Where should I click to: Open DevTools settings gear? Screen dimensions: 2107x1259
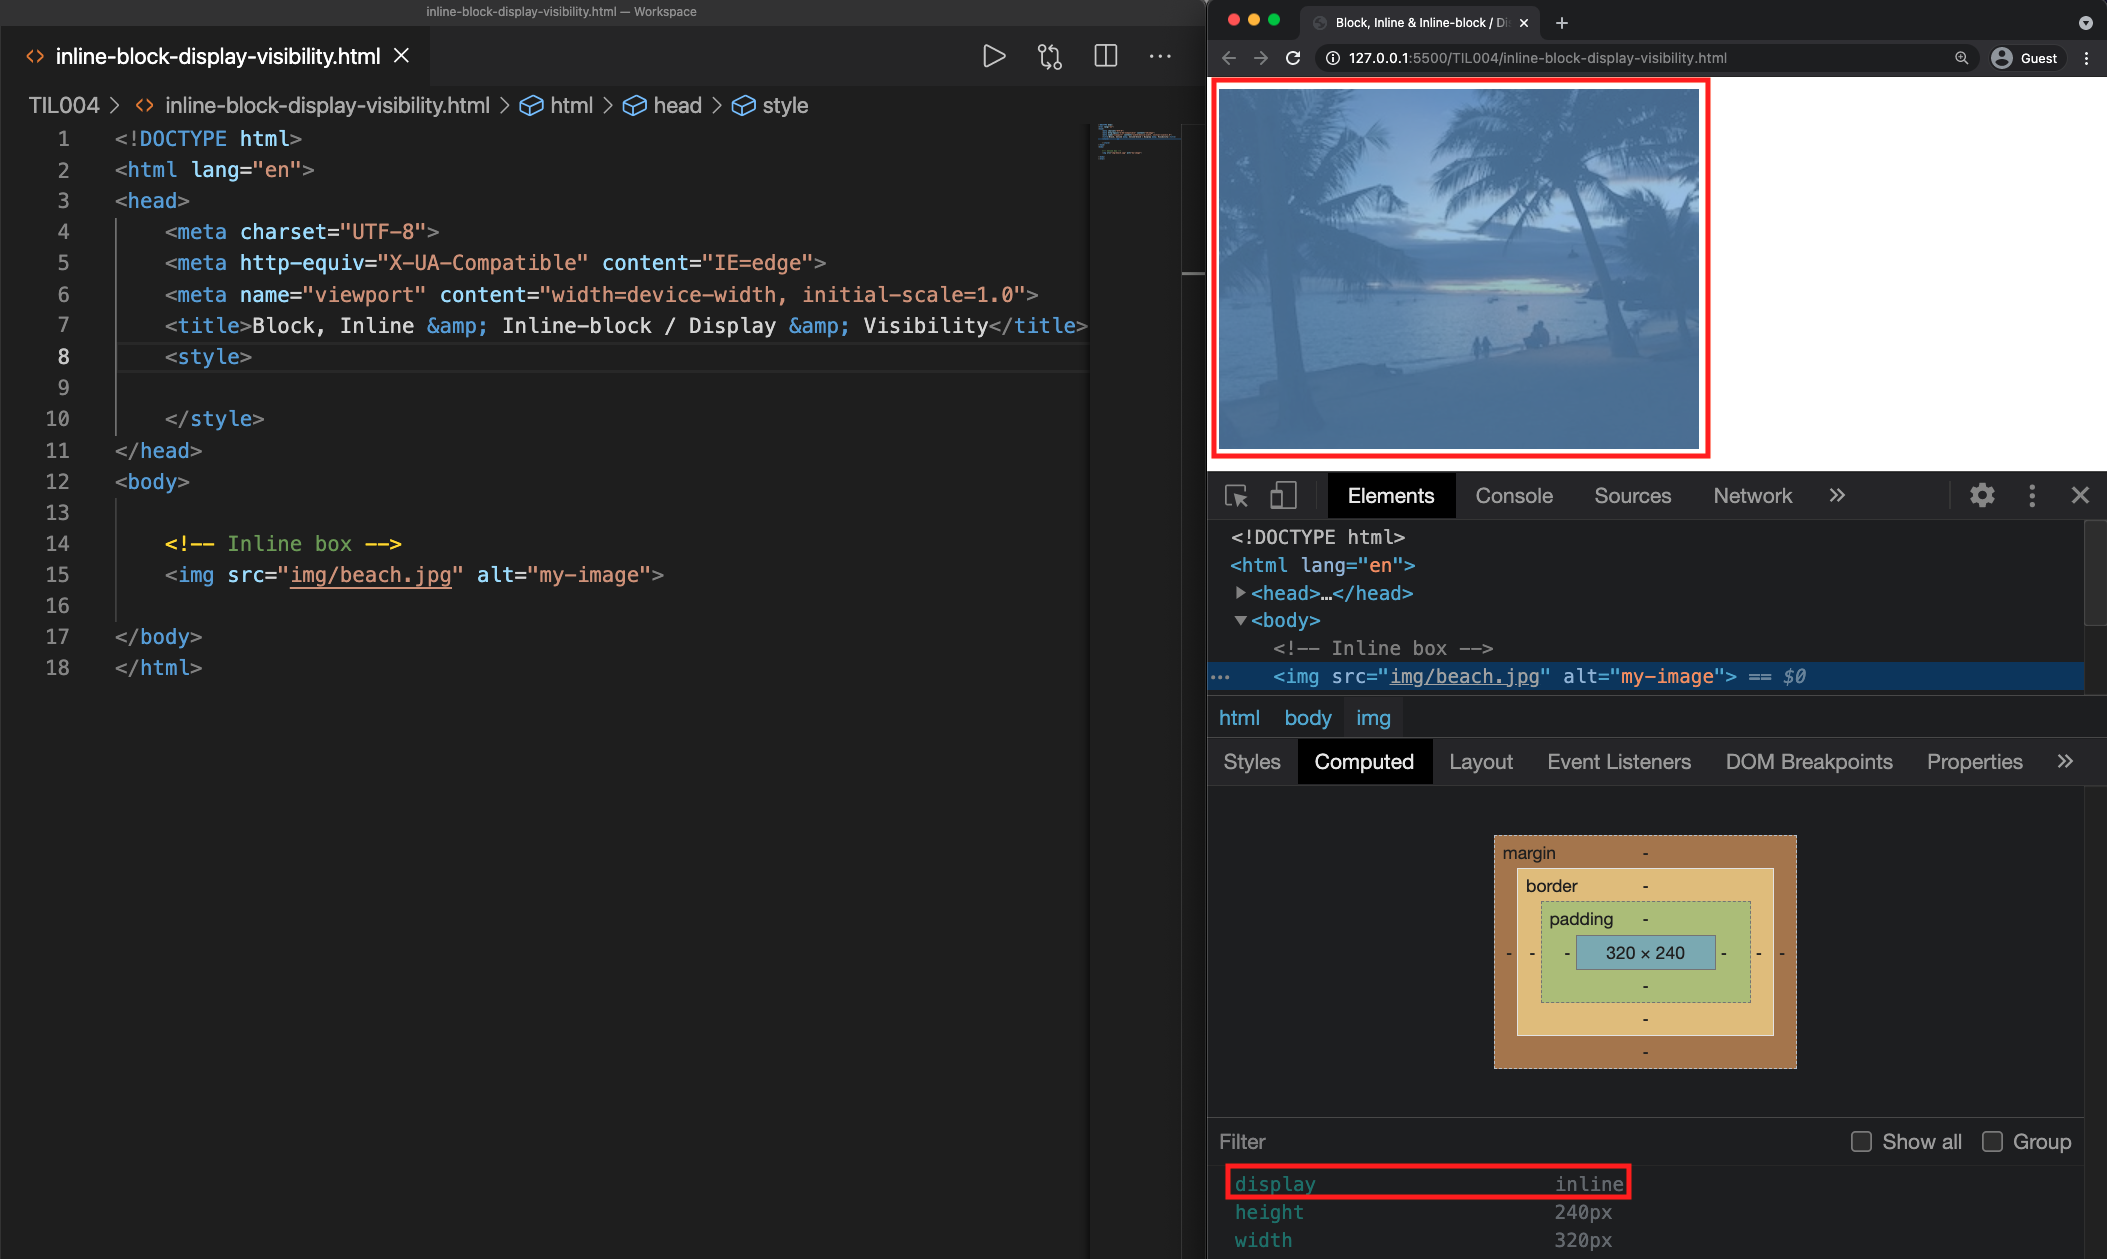point(1982,496)
